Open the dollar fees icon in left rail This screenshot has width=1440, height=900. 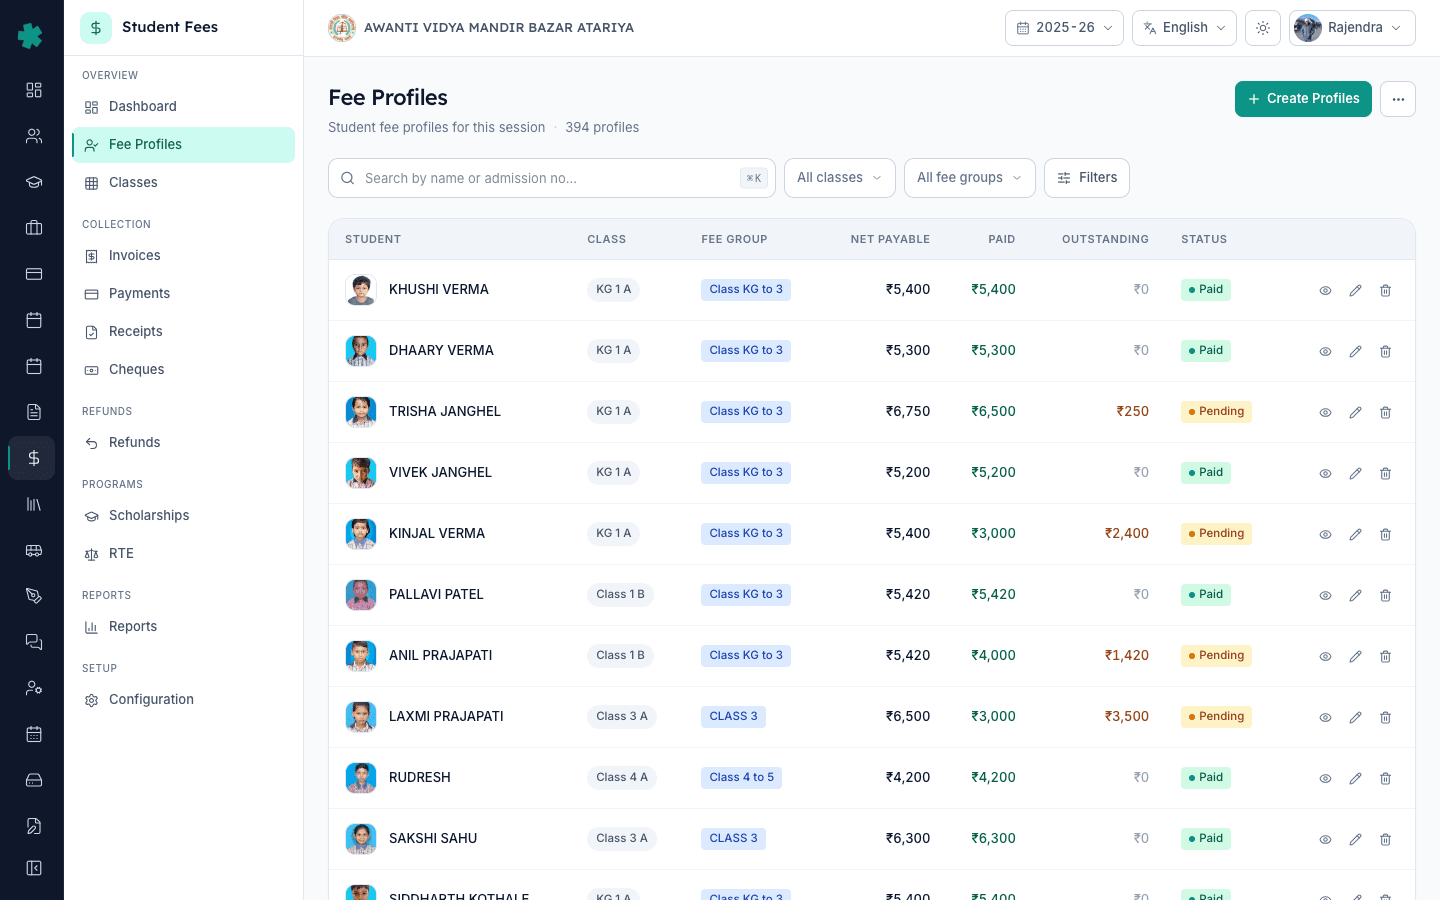33,458
